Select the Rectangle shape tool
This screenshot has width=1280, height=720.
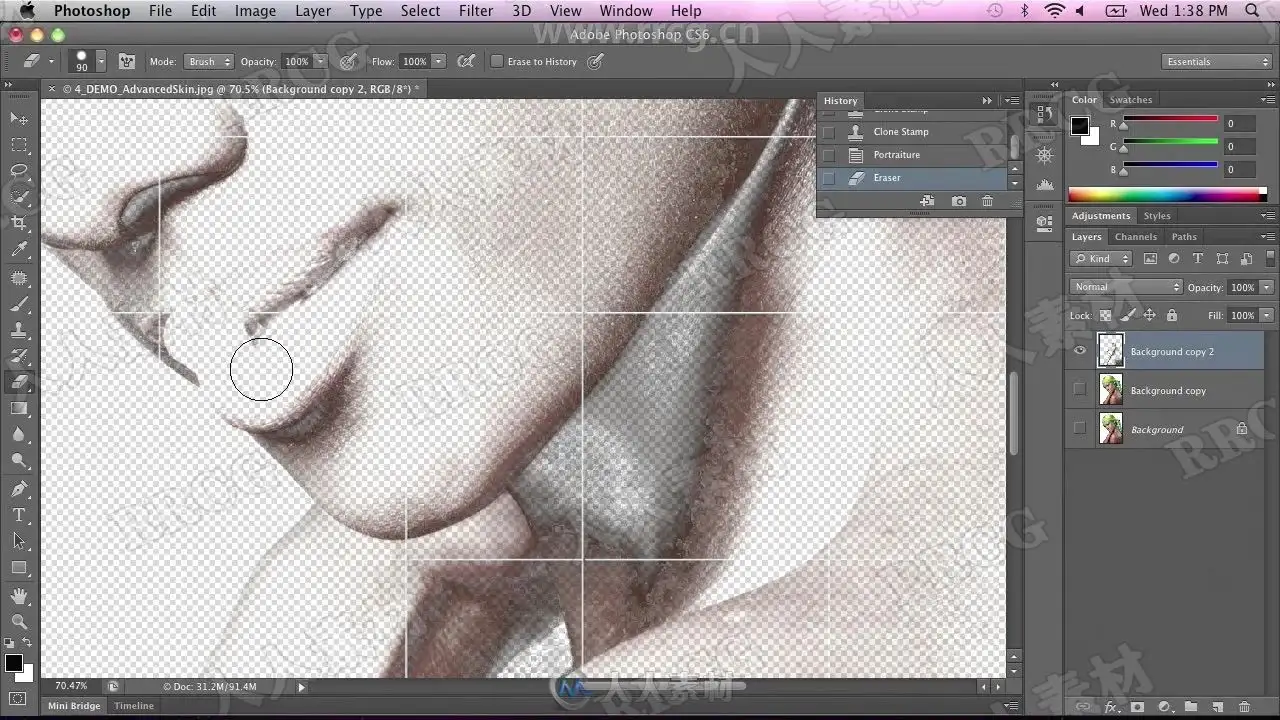[x=19, y=567]
